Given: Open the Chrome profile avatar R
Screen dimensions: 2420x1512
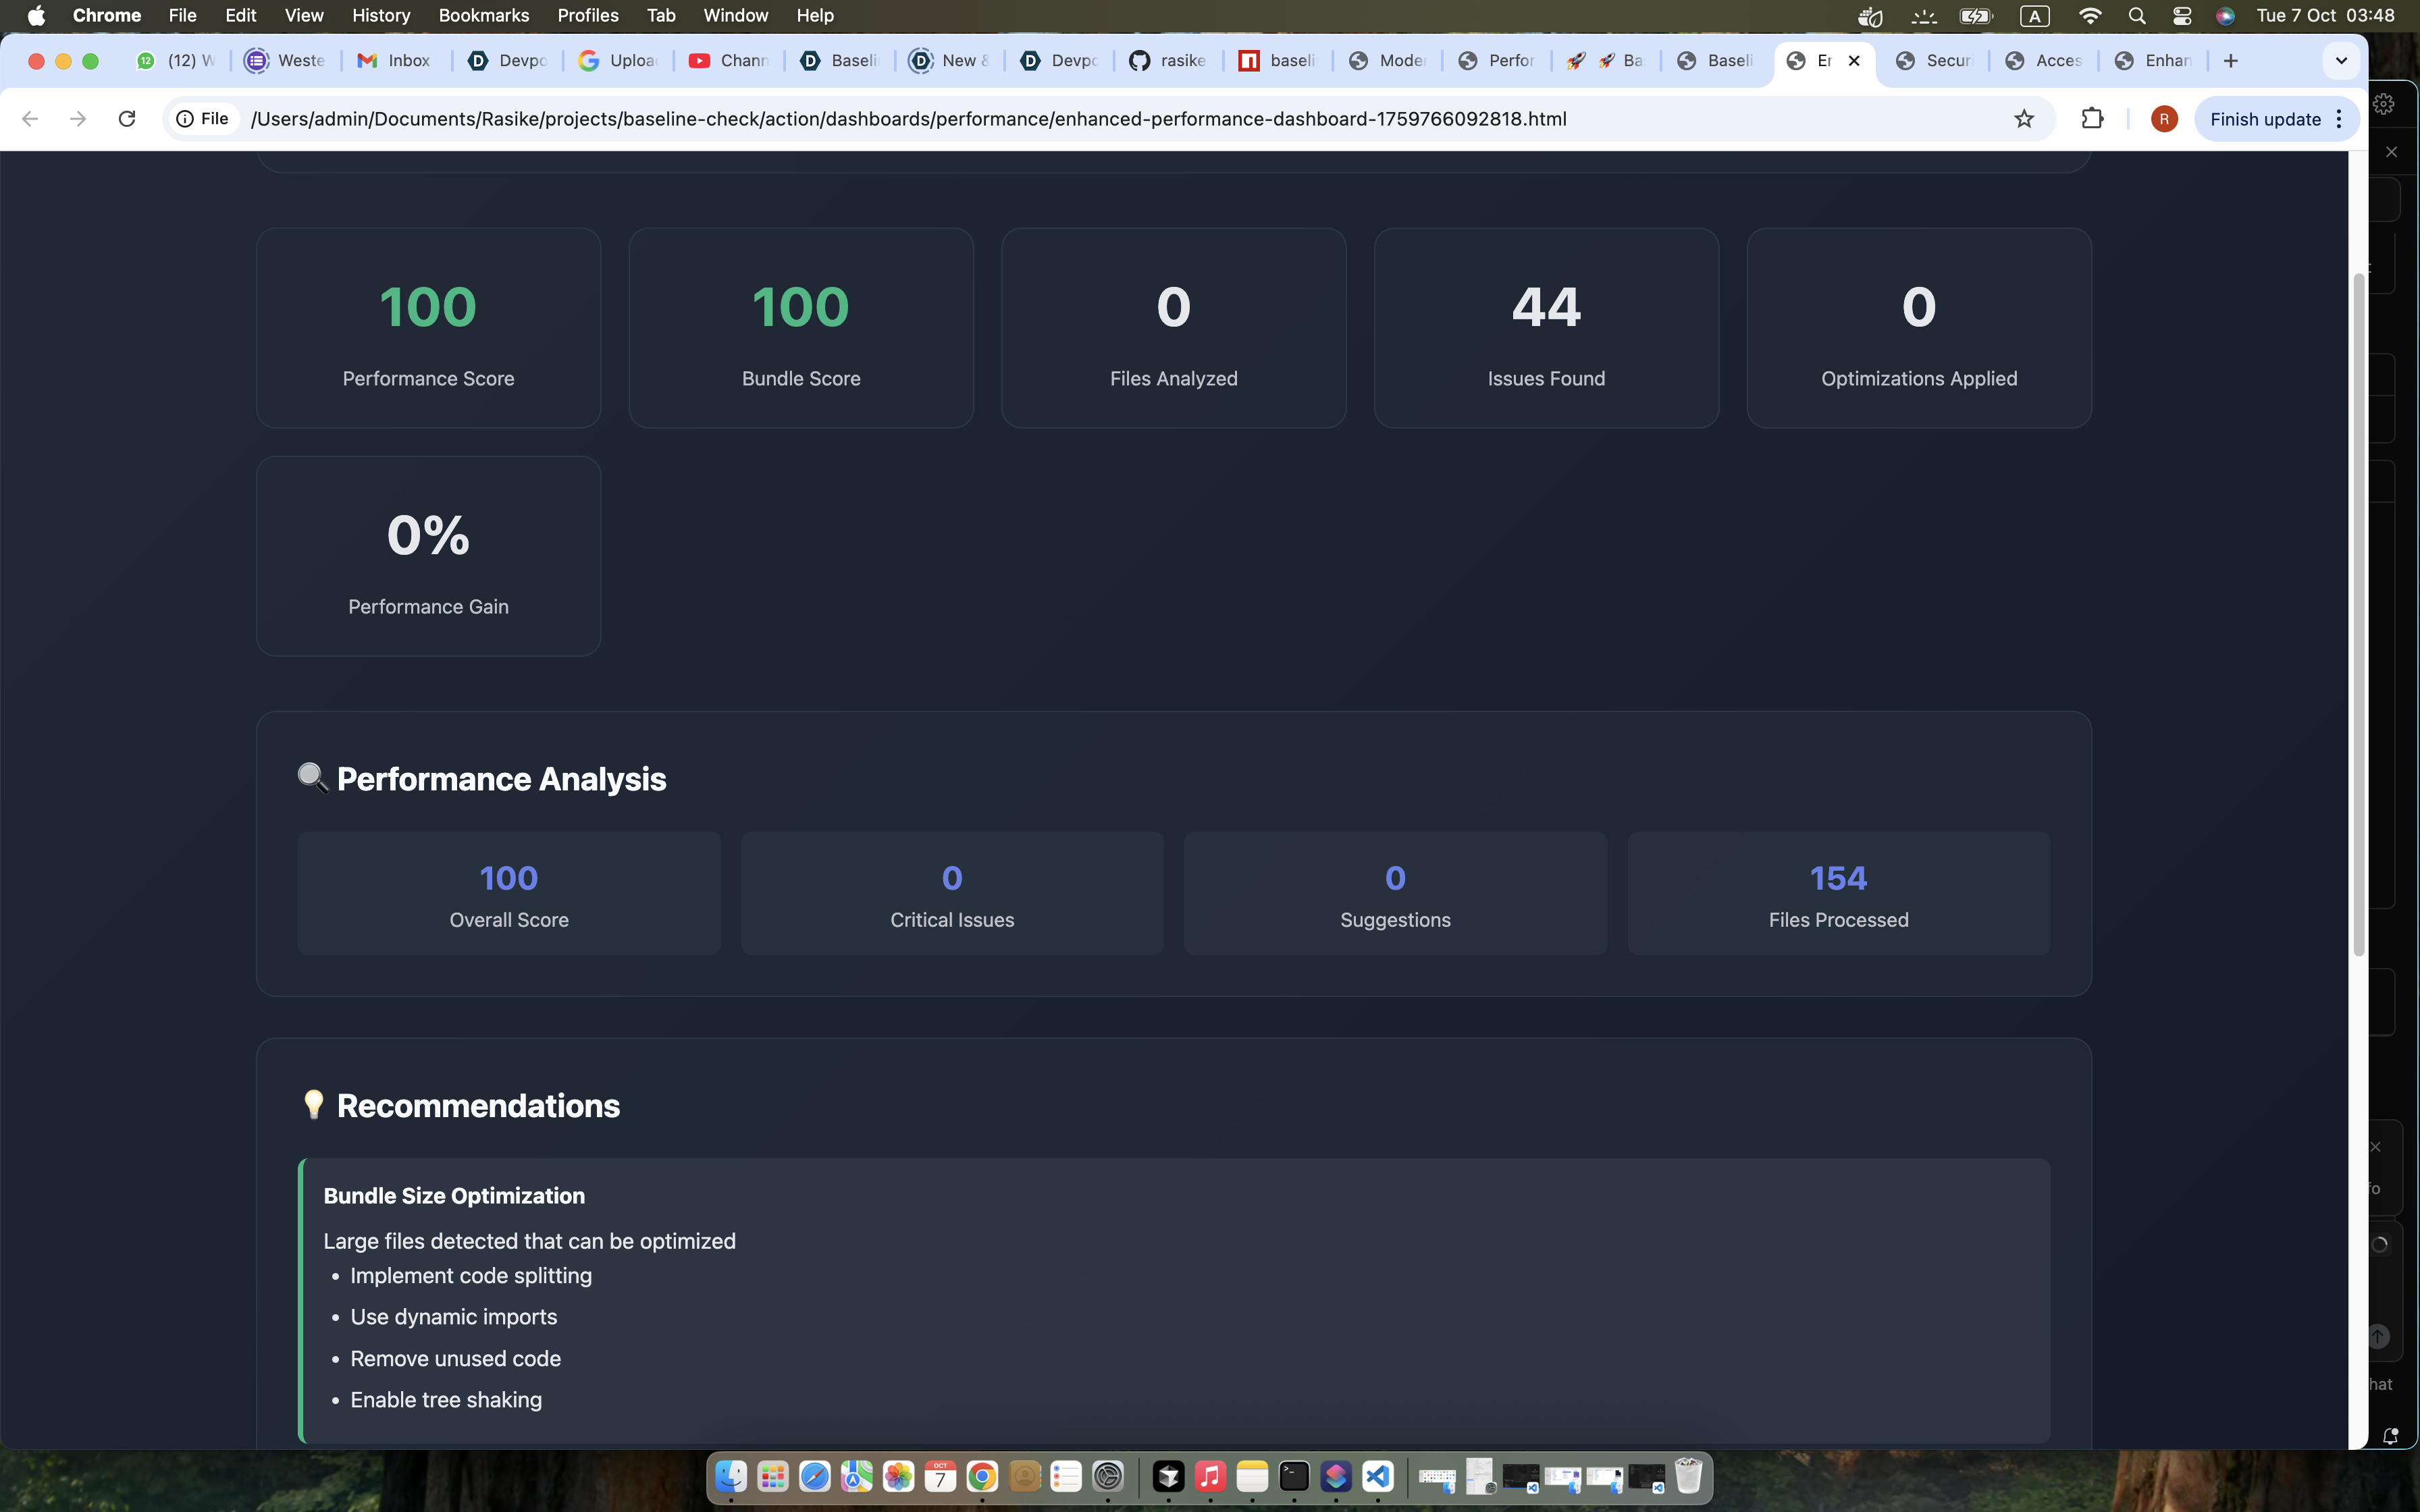Looking at the screenshot, I should [2164, 119].
